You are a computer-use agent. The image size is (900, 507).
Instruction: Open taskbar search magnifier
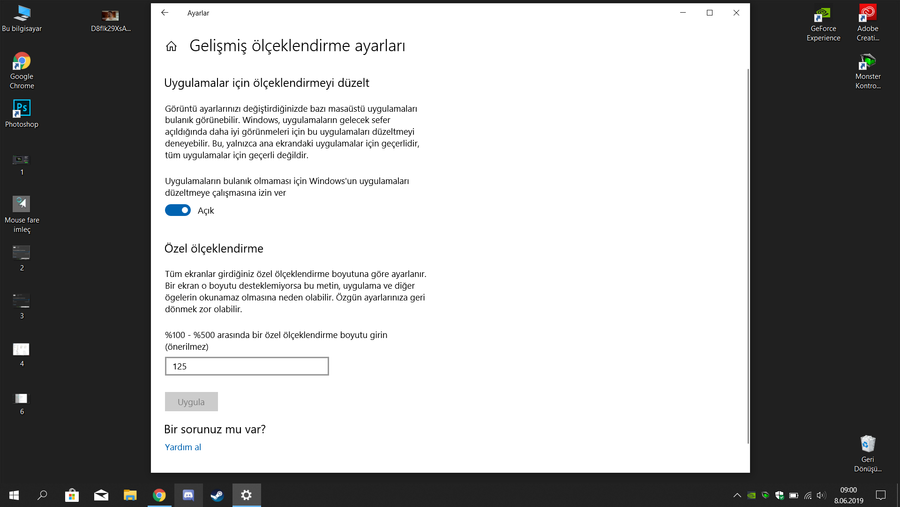tap(42, 495)
